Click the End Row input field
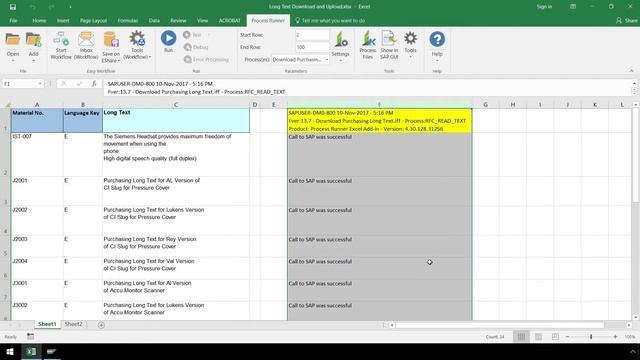 click(x=312, y=47)
